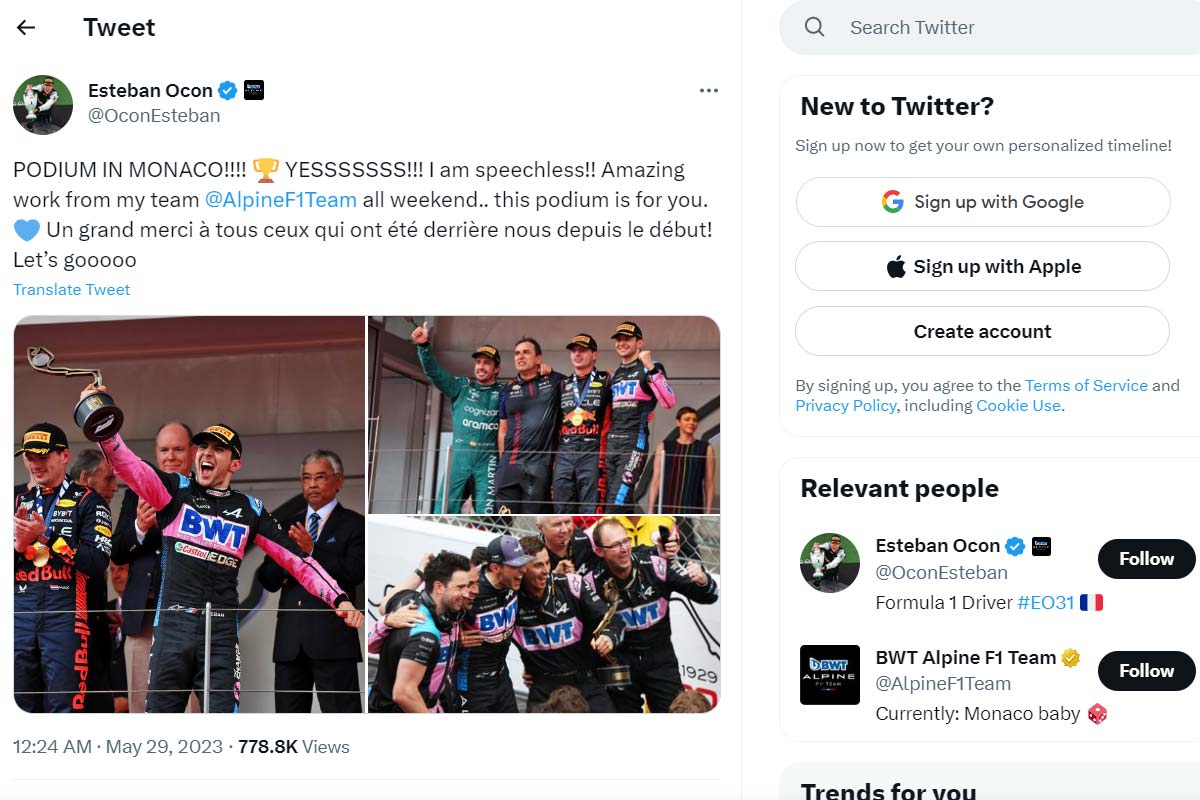Follow Esteban Ocon in Relevant people
The image size is (1200, 800).
pos(1146,559)
